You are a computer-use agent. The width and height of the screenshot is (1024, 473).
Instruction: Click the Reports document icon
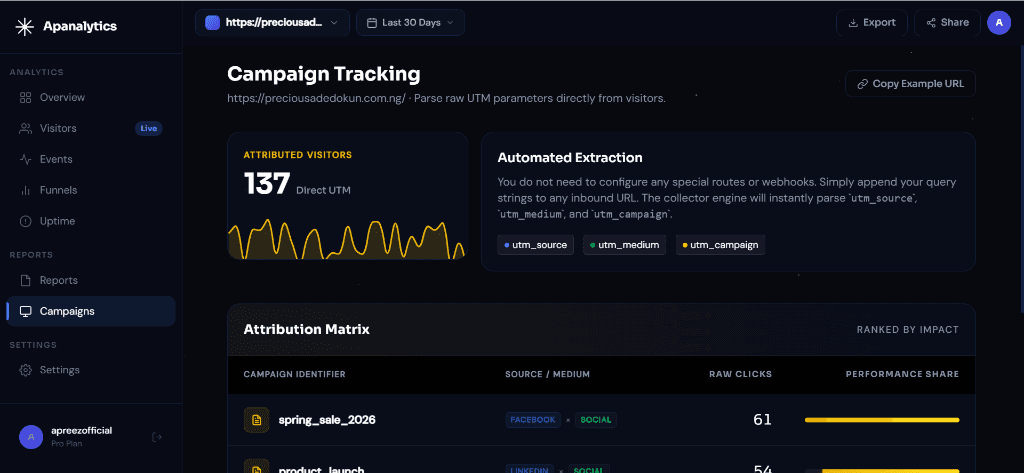pos(25,280)
